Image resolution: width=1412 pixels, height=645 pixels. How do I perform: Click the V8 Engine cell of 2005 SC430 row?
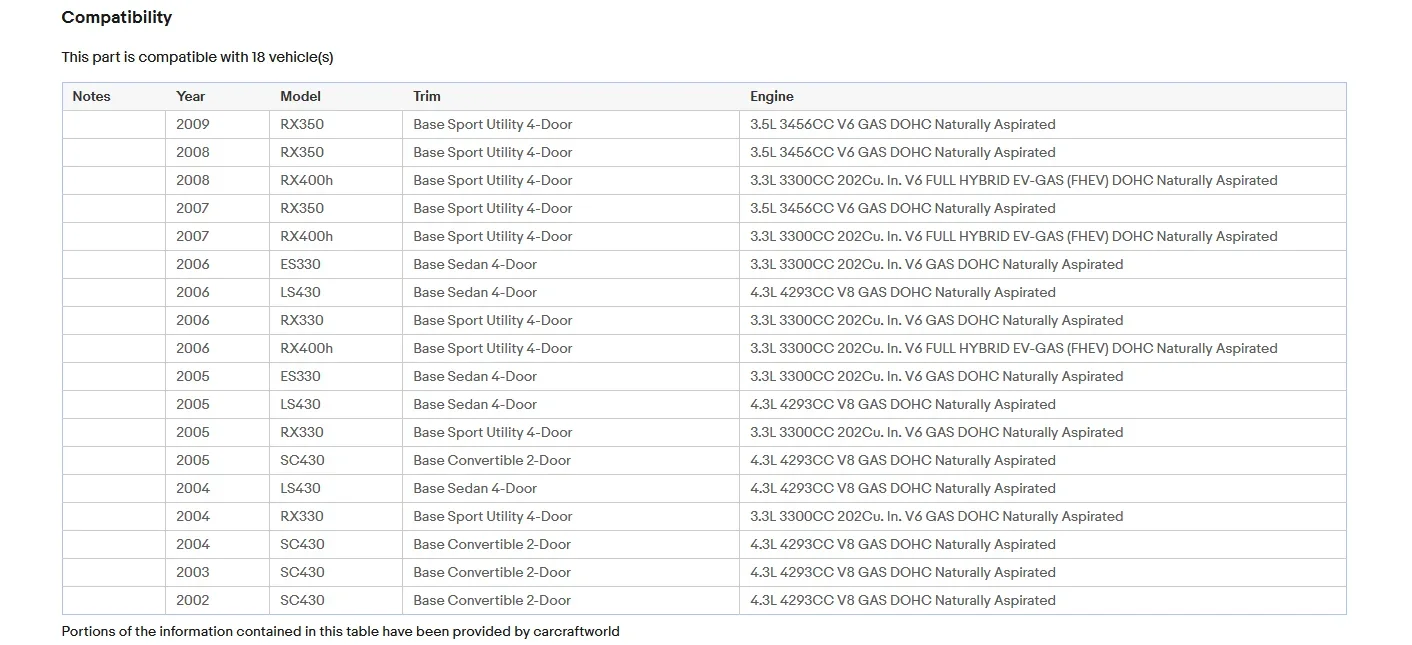[1043, 461]
